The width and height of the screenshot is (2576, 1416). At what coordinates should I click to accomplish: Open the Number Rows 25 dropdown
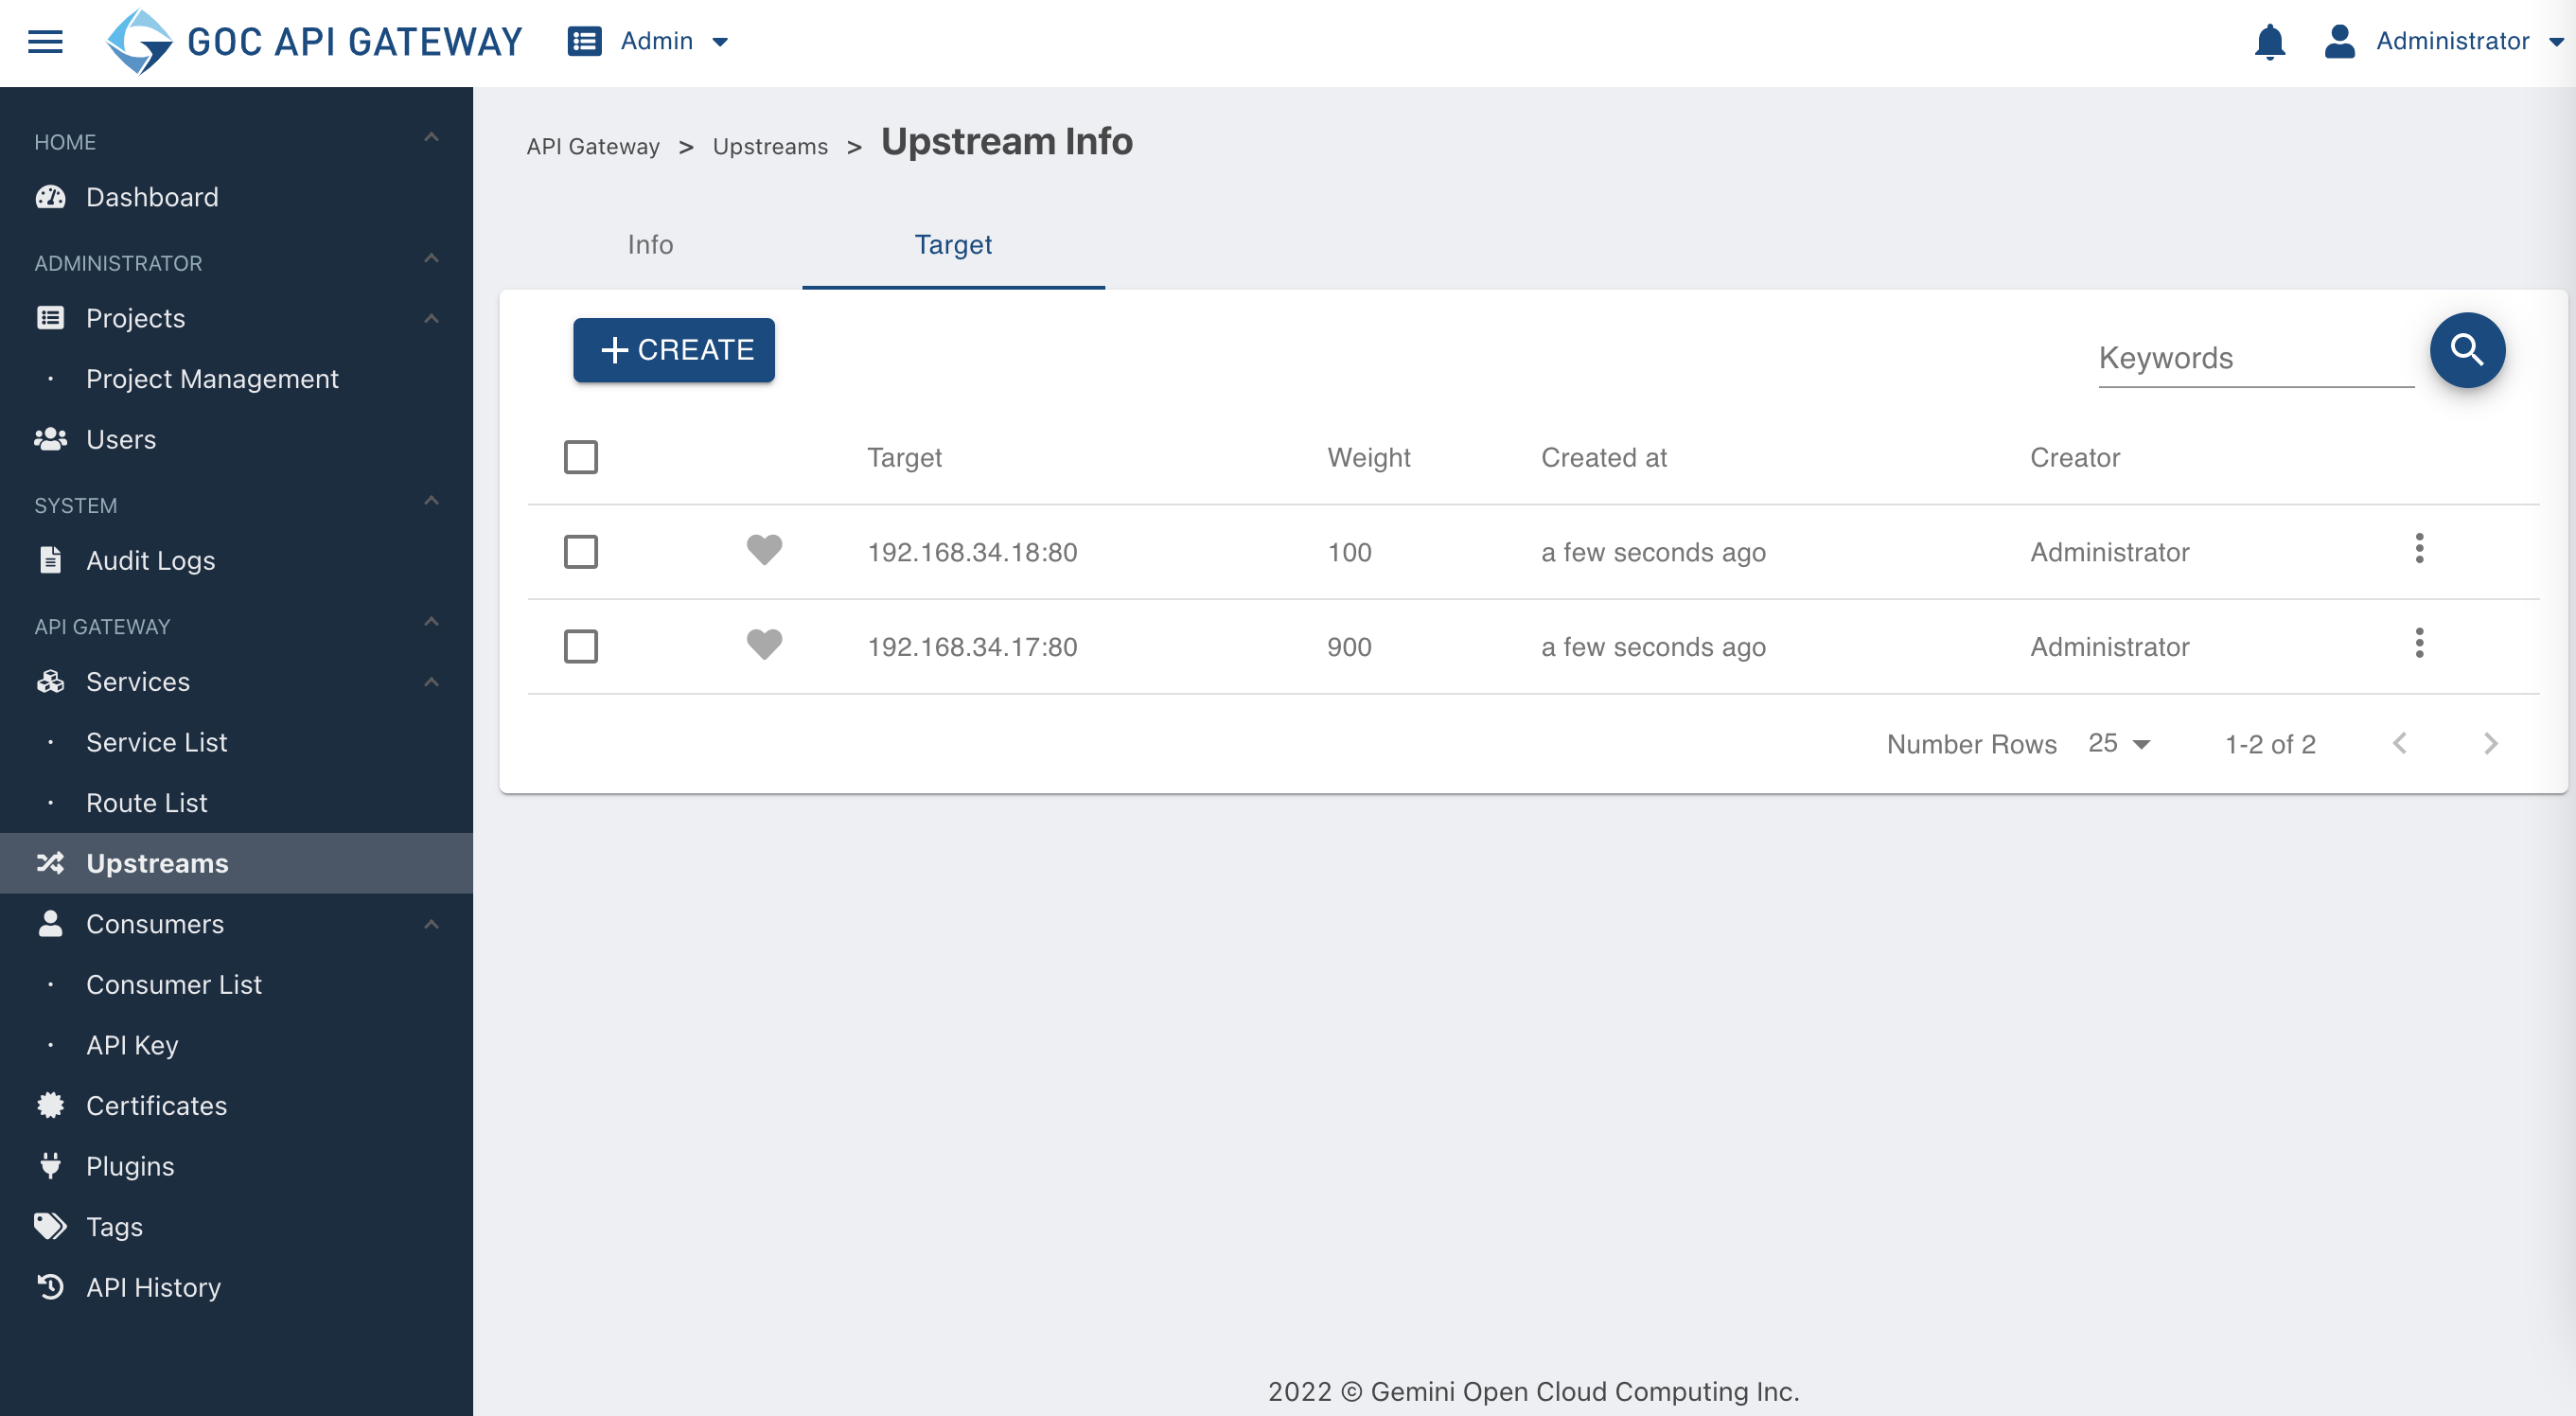pyautogui.click(x=2119, y=743)
